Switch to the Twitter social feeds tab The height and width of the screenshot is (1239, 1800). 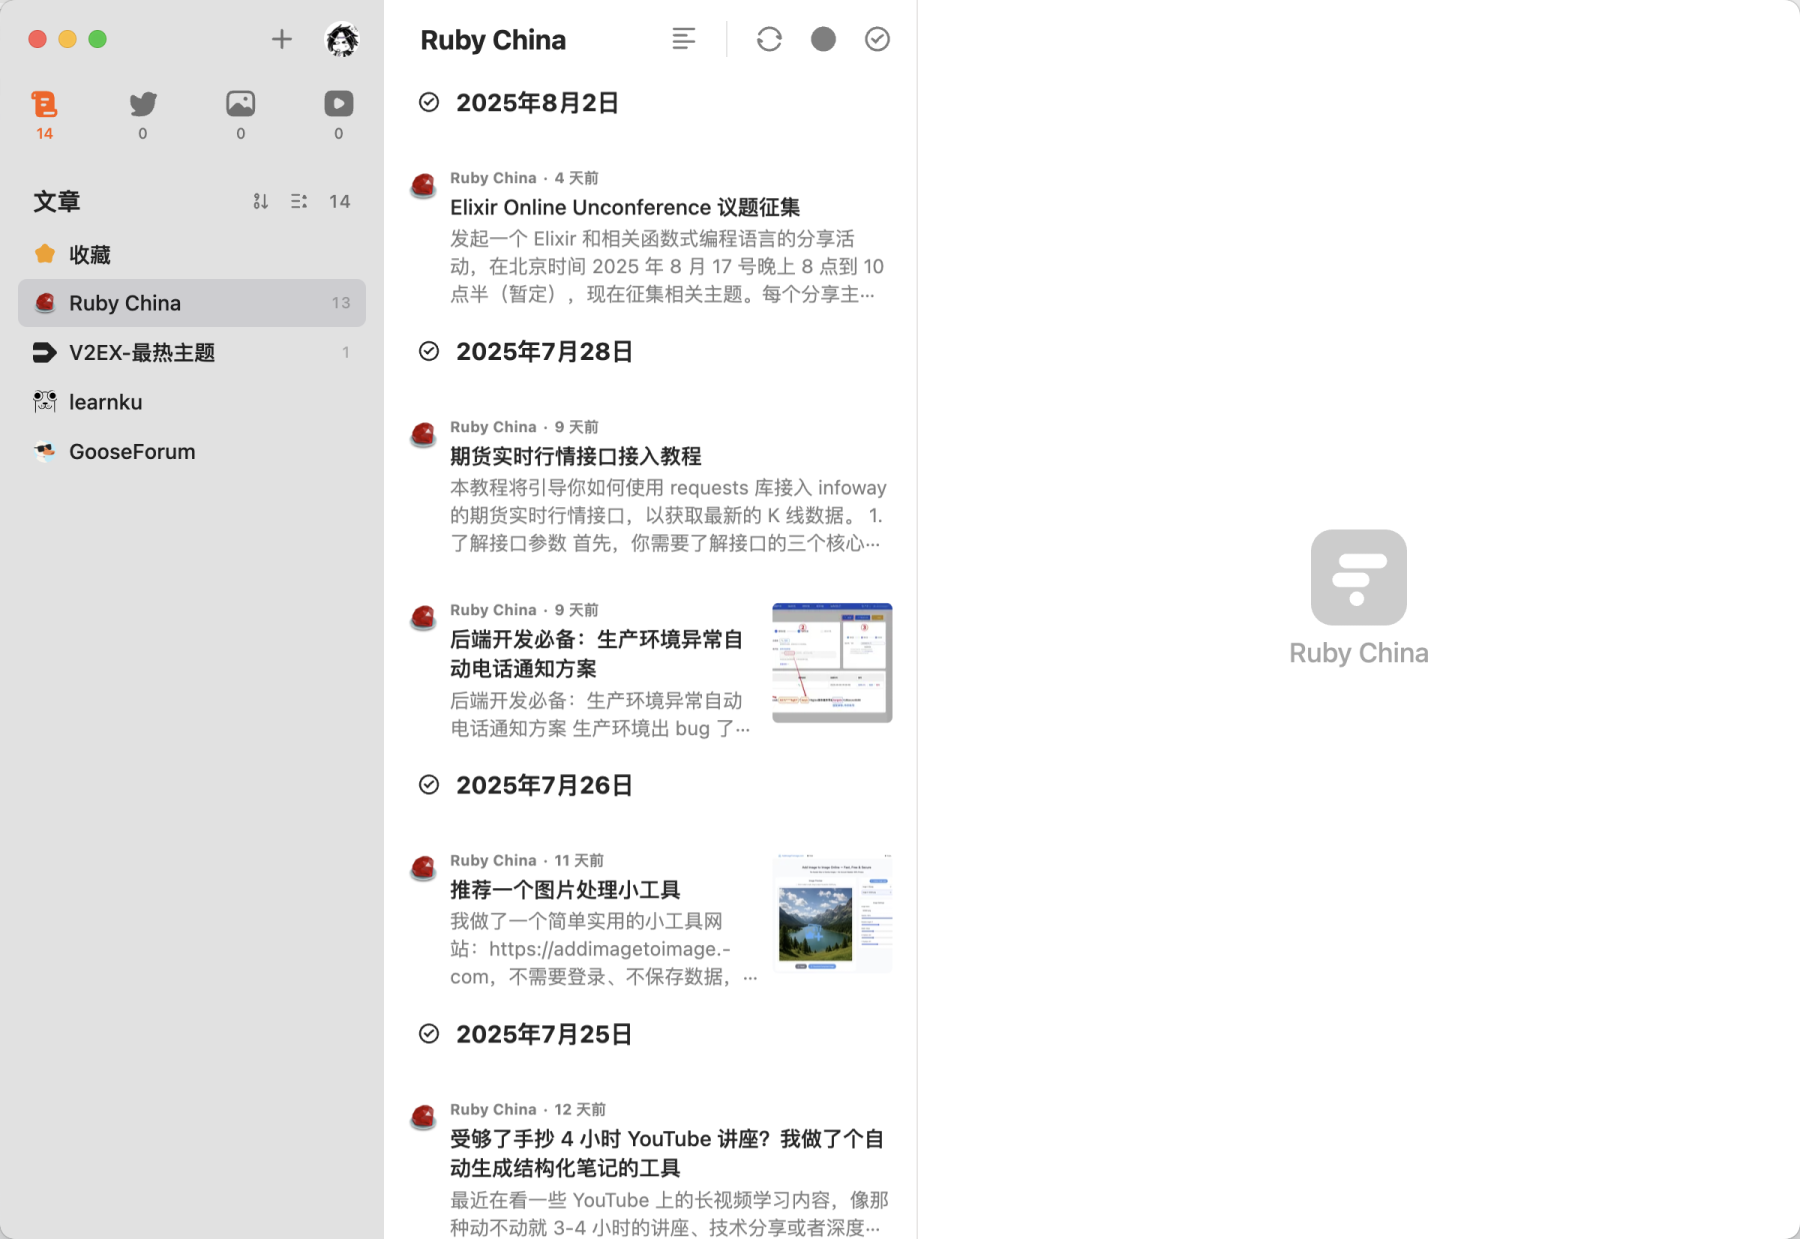pos(143,115)
